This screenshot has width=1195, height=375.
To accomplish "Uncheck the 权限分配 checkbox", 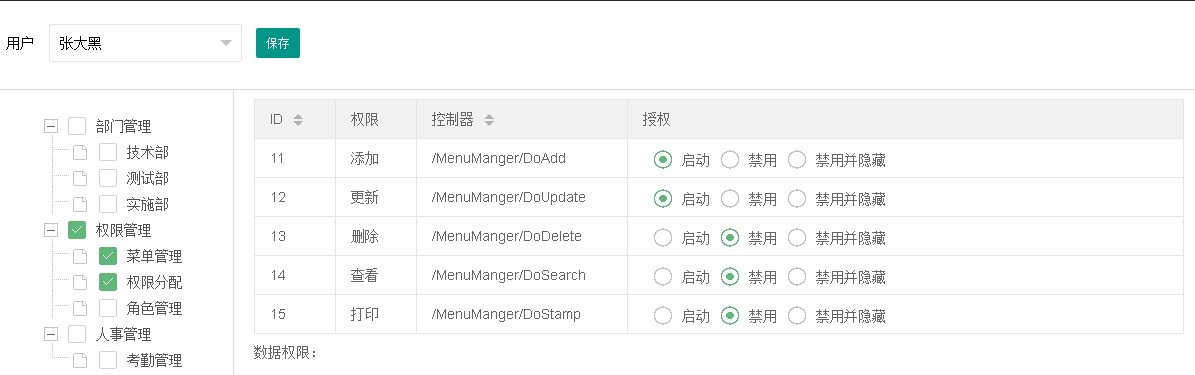I will 108,283.
